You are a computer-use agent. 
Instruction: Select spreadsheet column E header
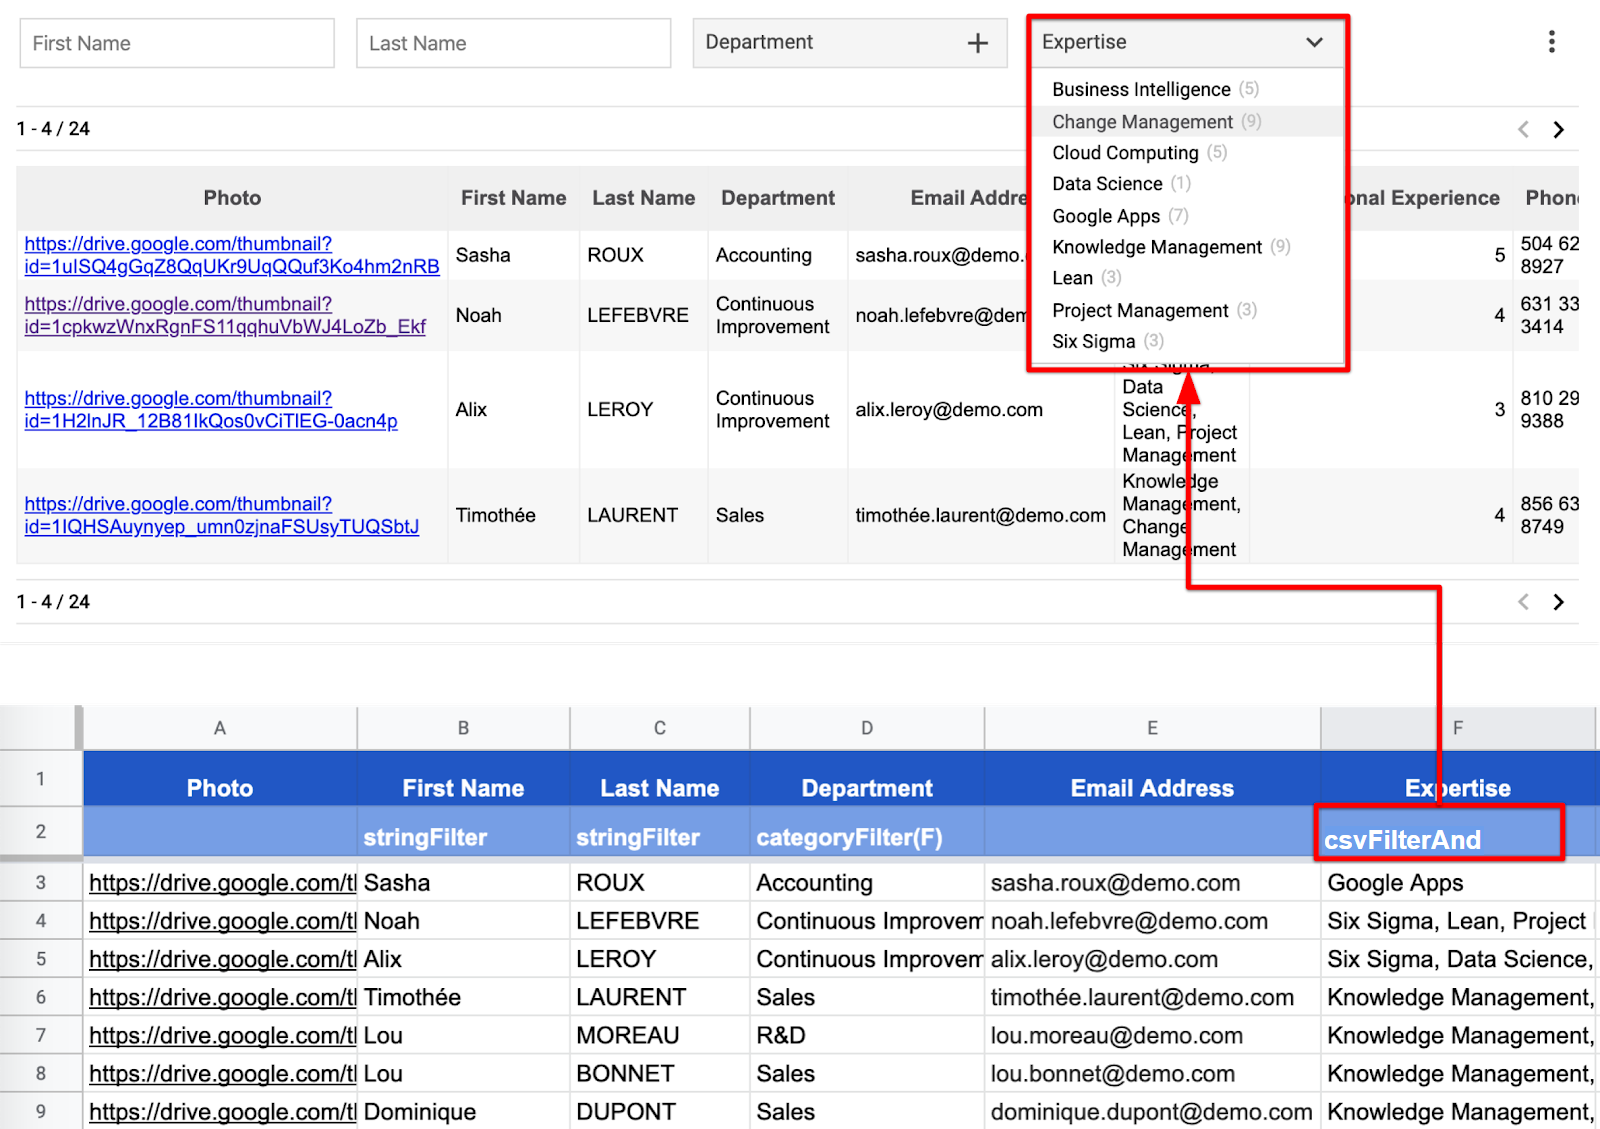(x=1152, y=728)
